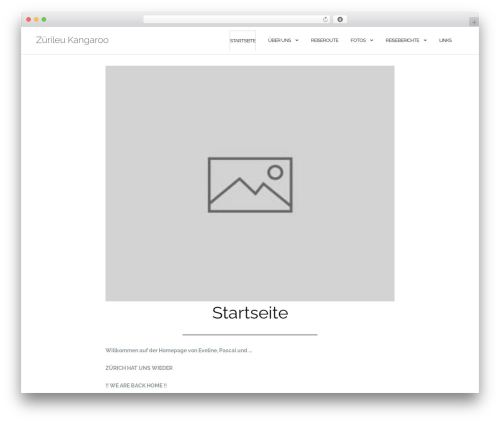Click the "Willkommen auf der Homepage" text line
The image size is (500, 423).
(179, 350)
